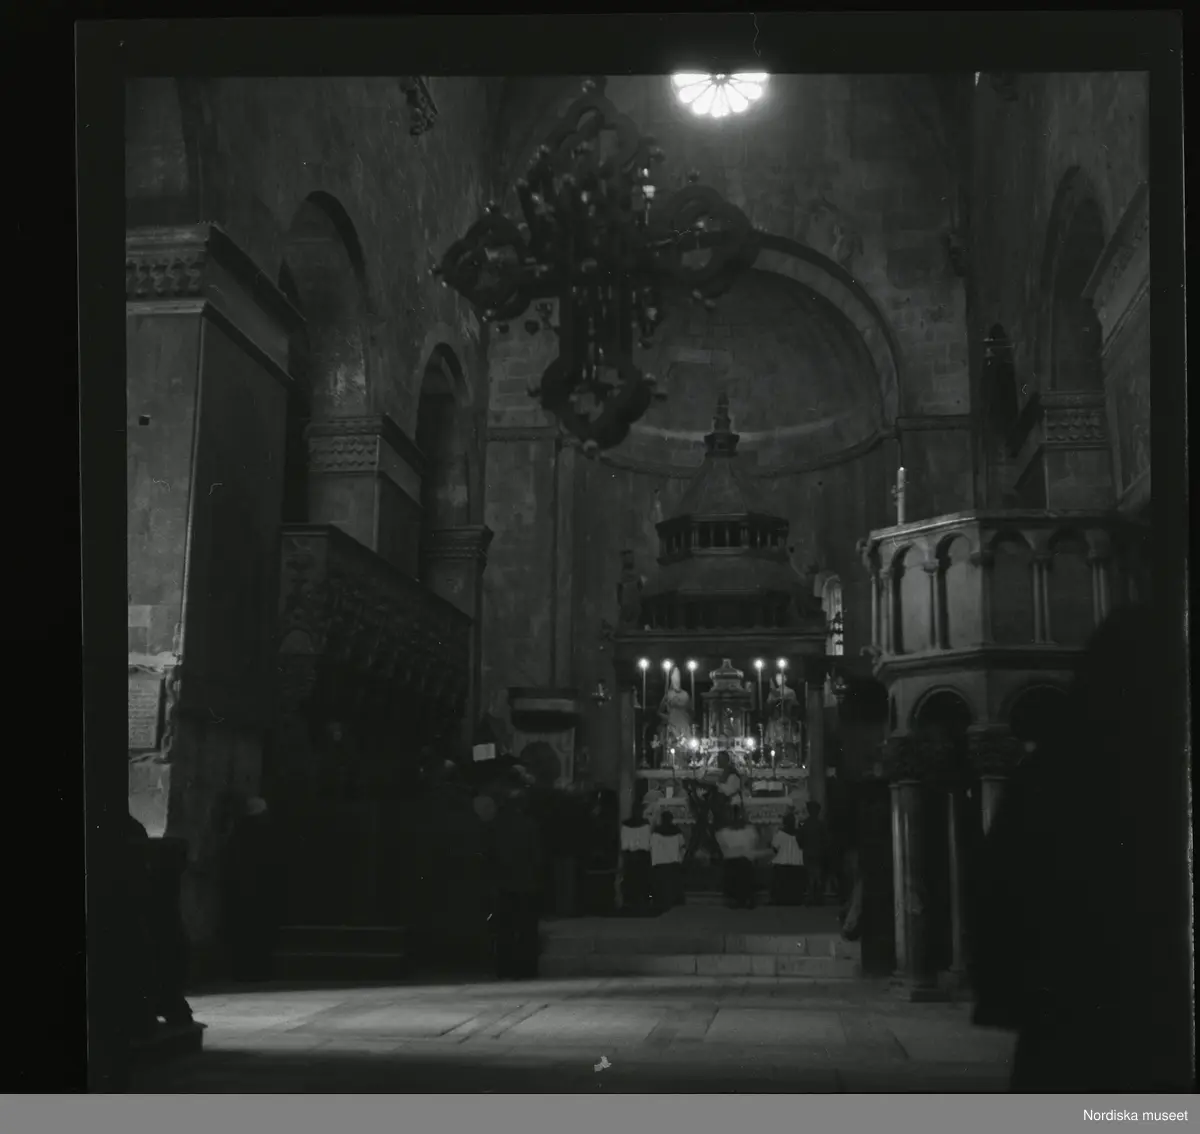
Task: Click the inscribed wall plaque on left
Action: (143, 710)
